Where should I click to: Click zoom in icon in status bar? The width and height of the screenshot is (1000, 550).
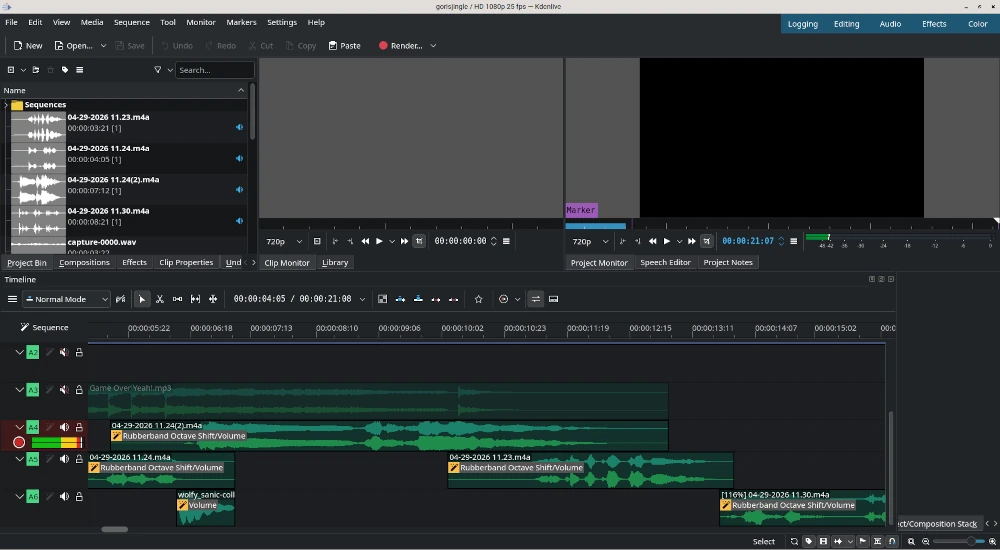click(x=992, y=542)
